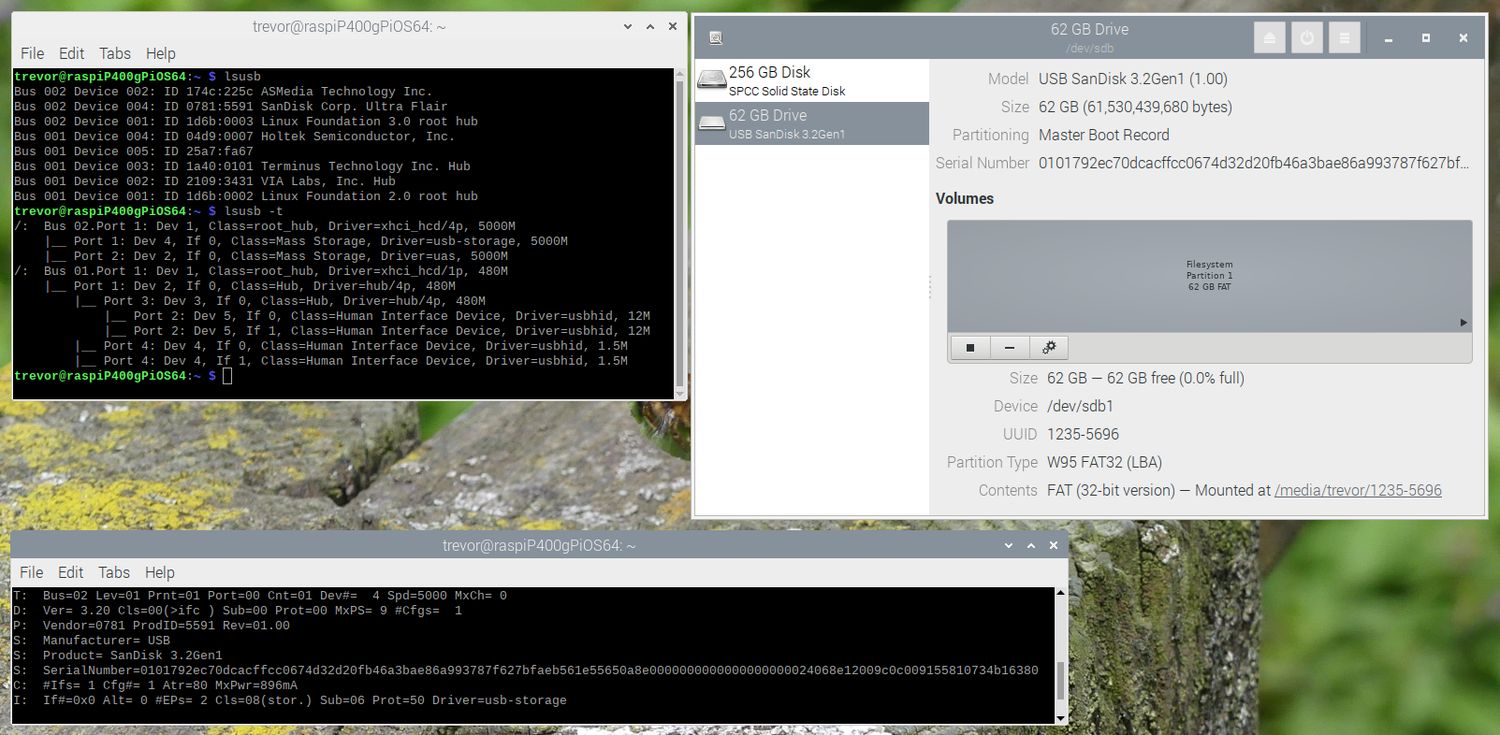Screen dimensions: 1500x735
Task: Open the Disks hamburger drive options menu
Action: click(x=1344, y=38)
